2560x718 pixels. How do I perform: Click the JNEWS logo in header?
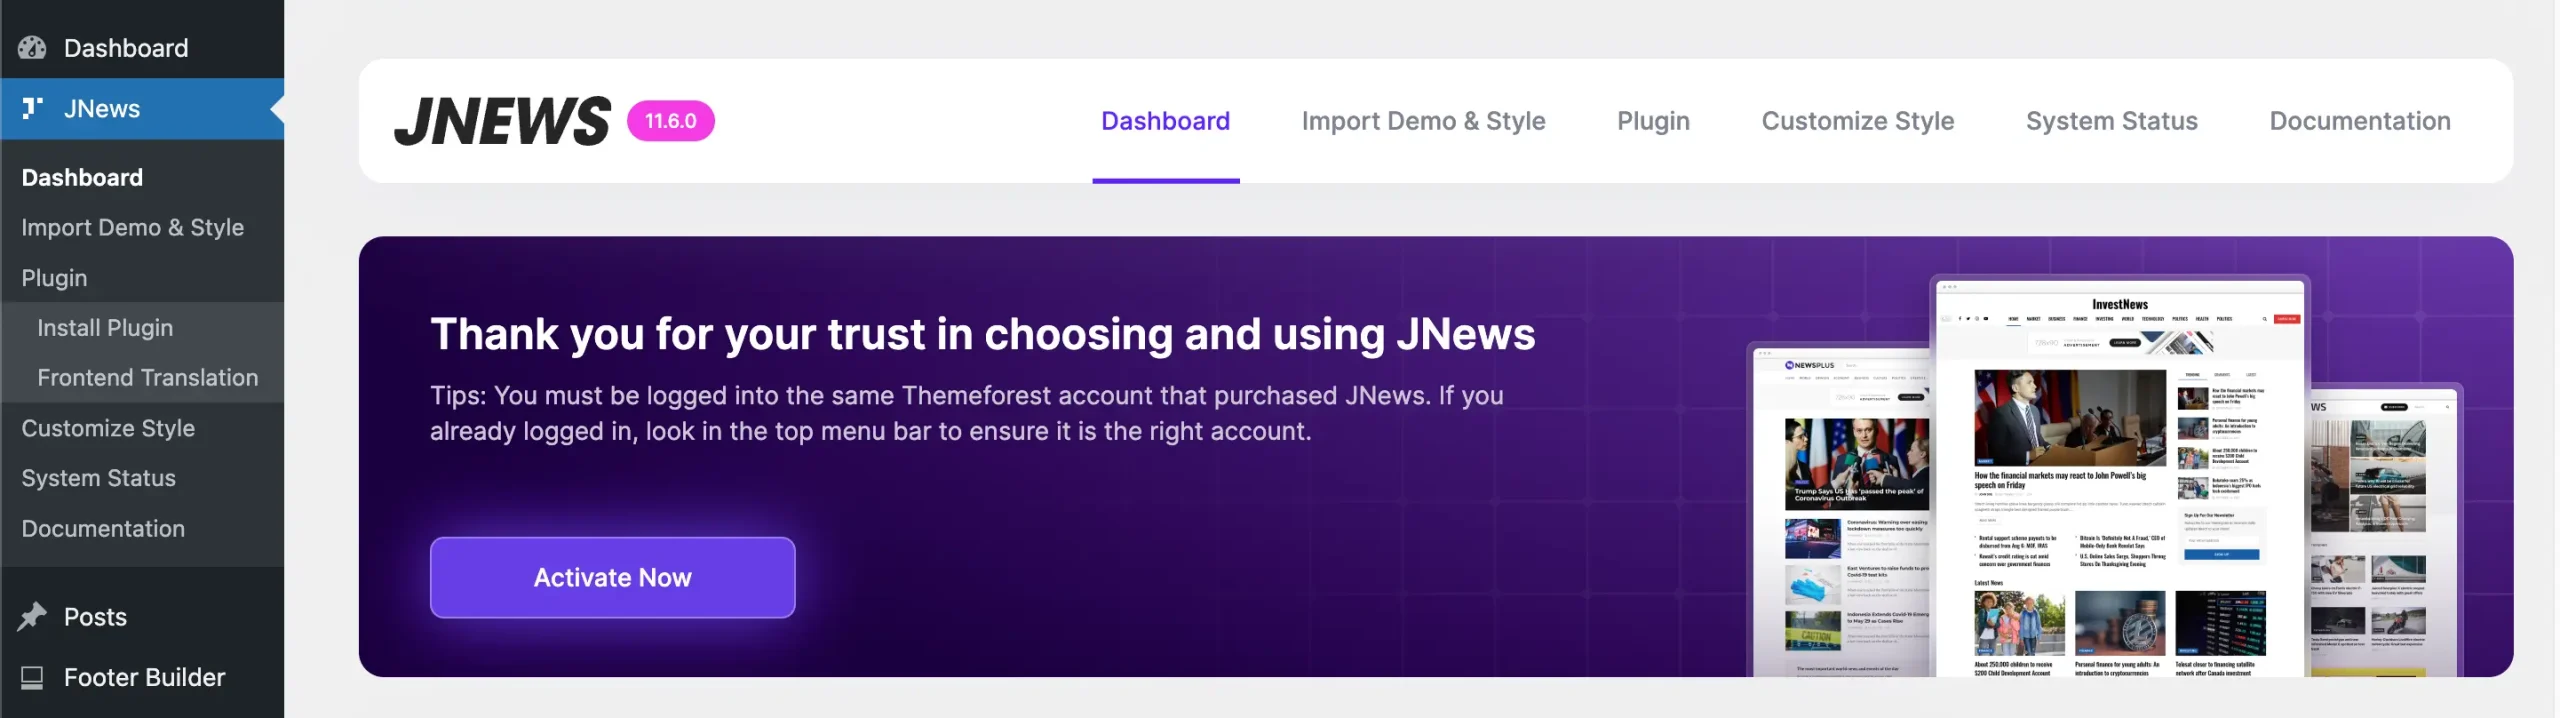[502, 121]
